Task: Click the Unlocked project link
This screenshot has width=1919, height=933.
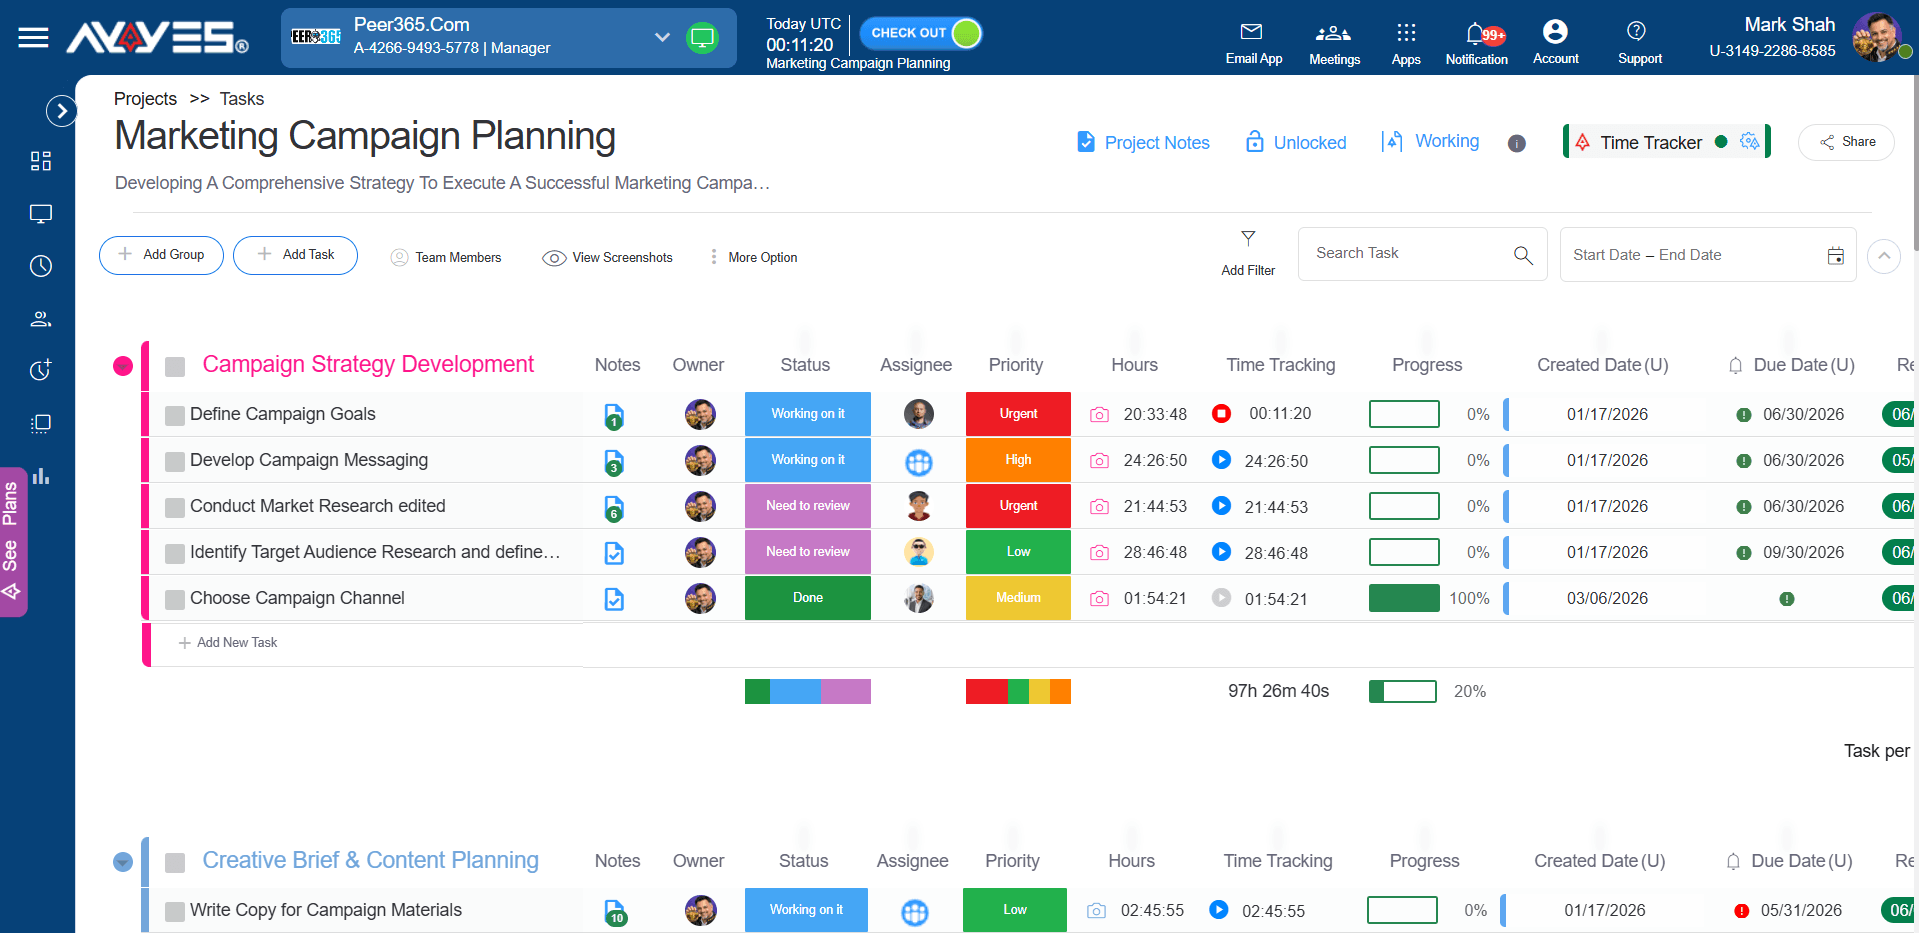Action: pos(1295,142)
